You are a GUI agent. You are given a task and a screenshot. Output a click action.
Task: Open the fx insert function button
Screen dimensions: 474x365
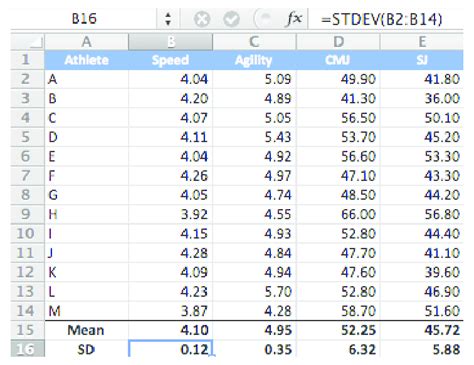point(294,18)
